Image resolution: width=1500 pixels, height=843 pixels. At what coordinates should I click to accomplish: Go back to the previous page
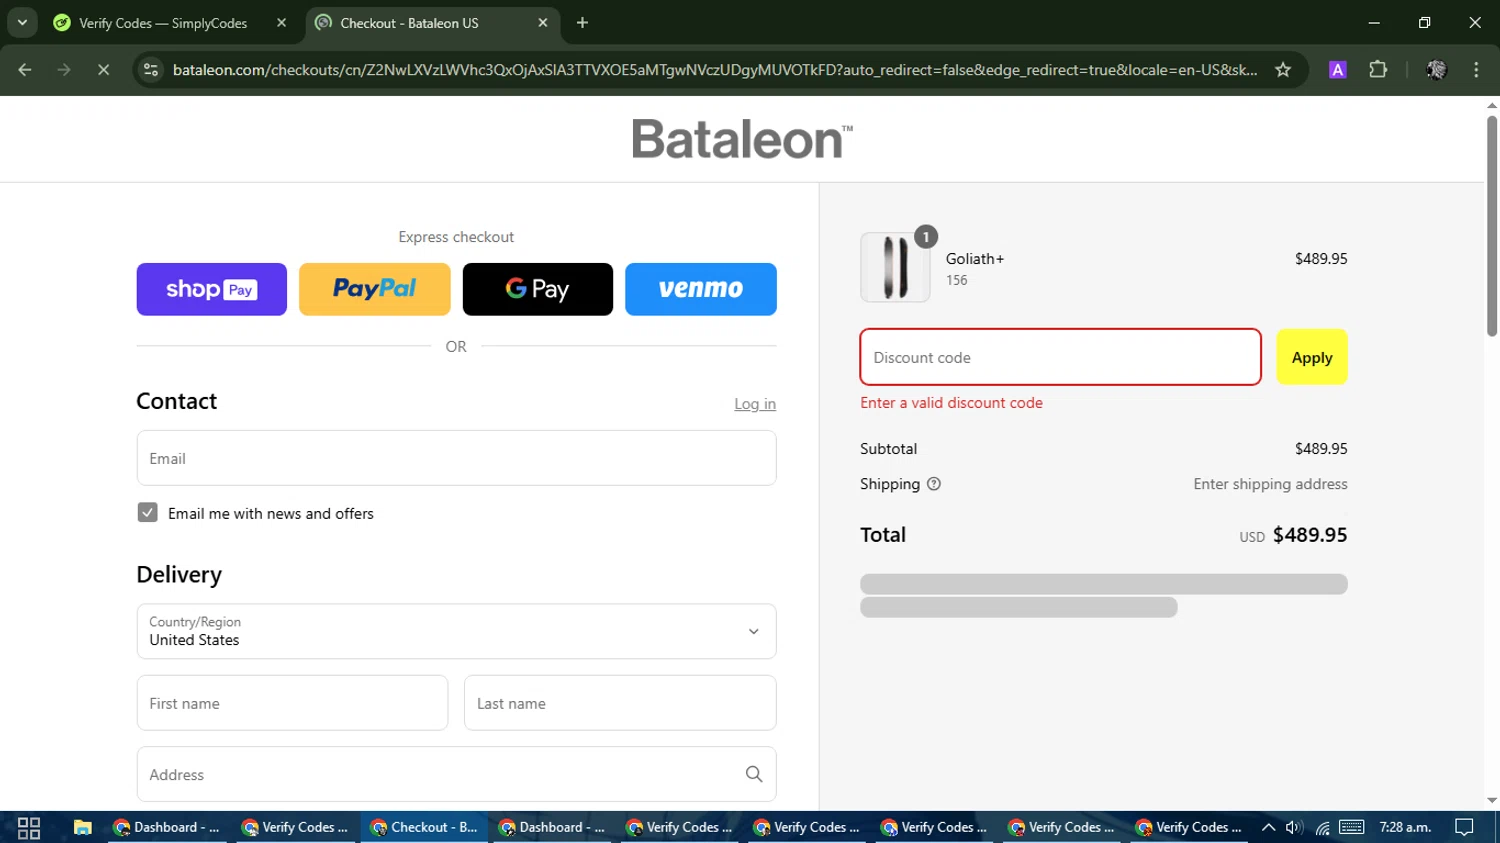pos(25,70)
